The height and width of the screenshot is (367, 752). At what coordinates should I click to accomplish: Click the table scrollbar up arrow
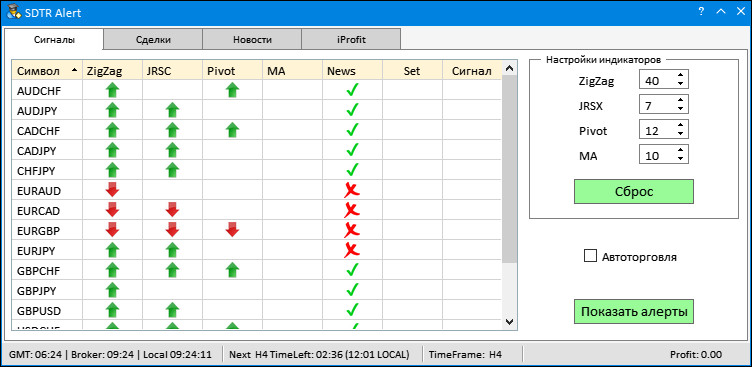click(x=509, y=68)
